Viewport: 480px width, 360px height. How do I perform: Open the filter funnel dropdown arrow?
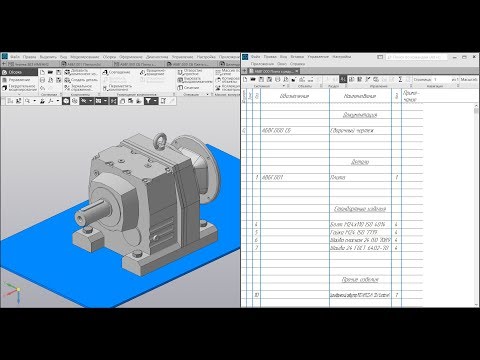pos(155,101)
